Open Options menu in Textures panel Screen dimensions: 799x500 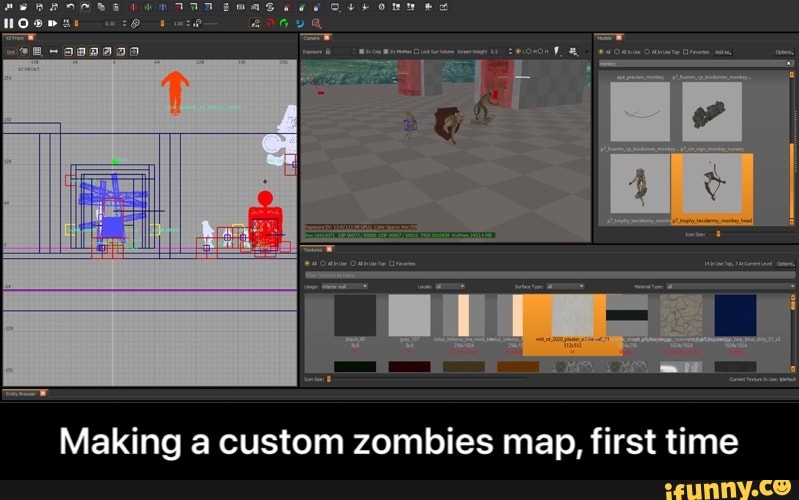[785, 264]
